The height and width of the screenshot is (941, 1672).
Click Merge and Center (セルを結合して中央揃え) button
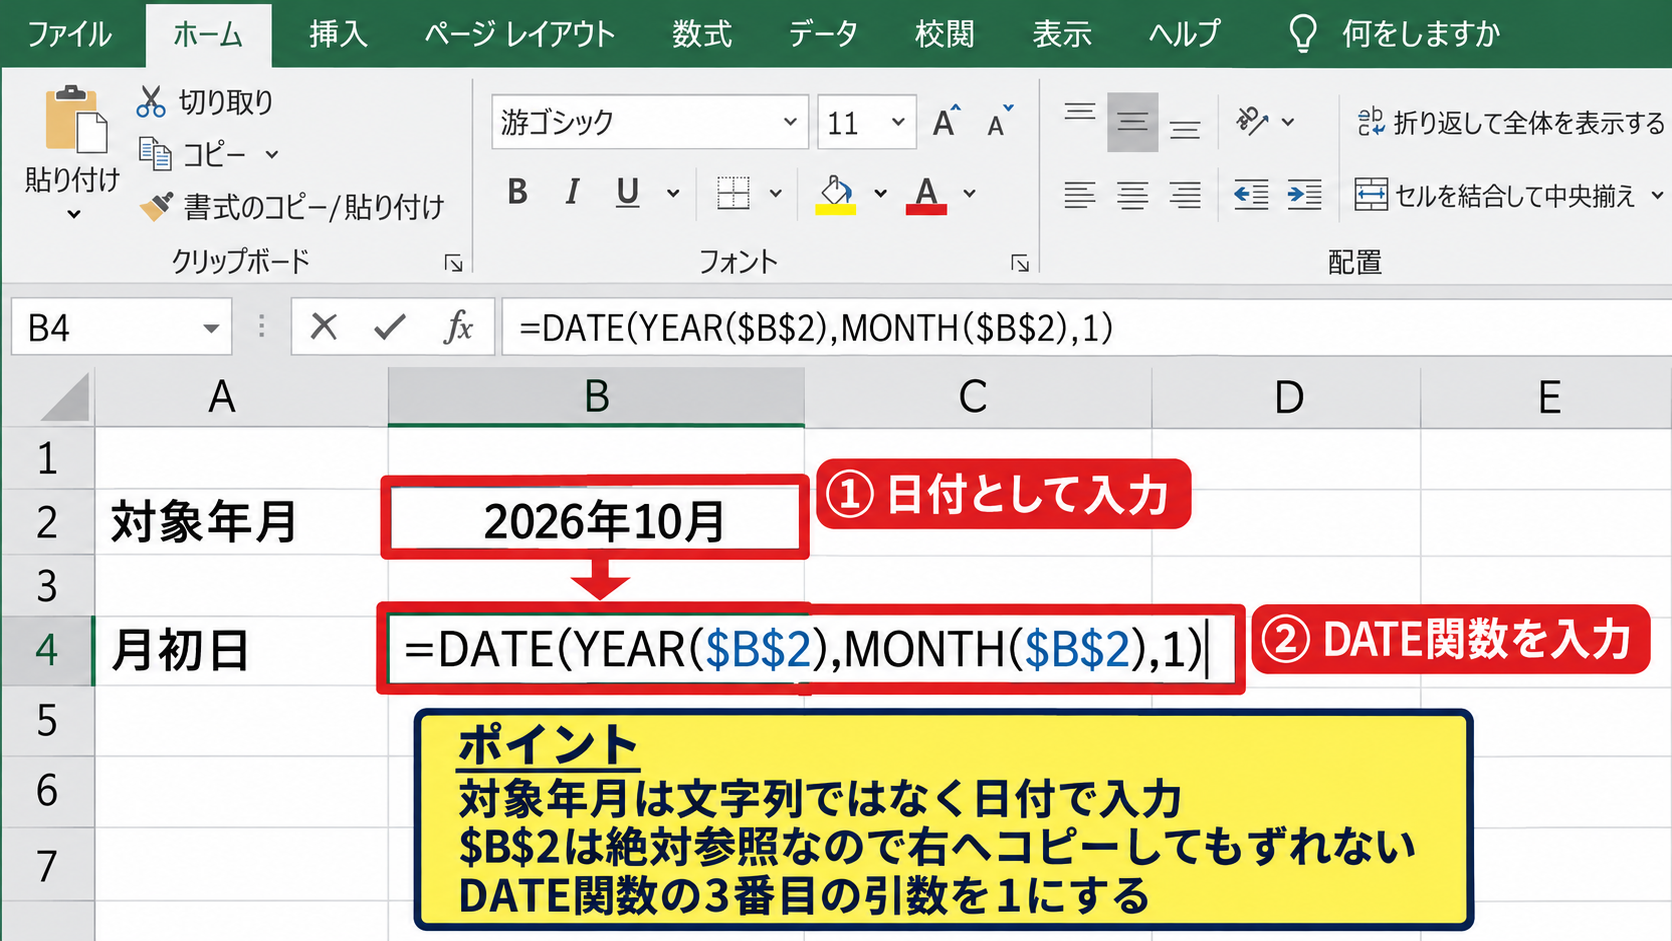[x=1495, y=195]
